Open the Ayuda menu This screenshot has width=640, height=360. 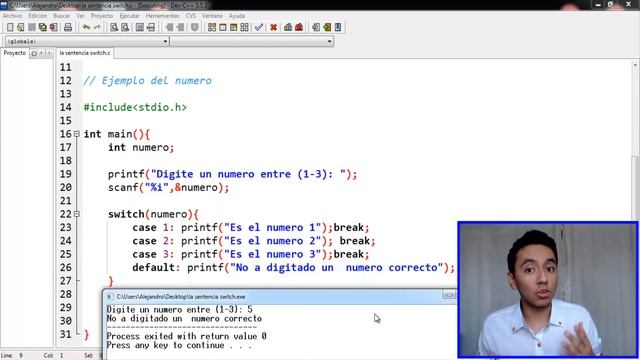[x=237, y=16]
